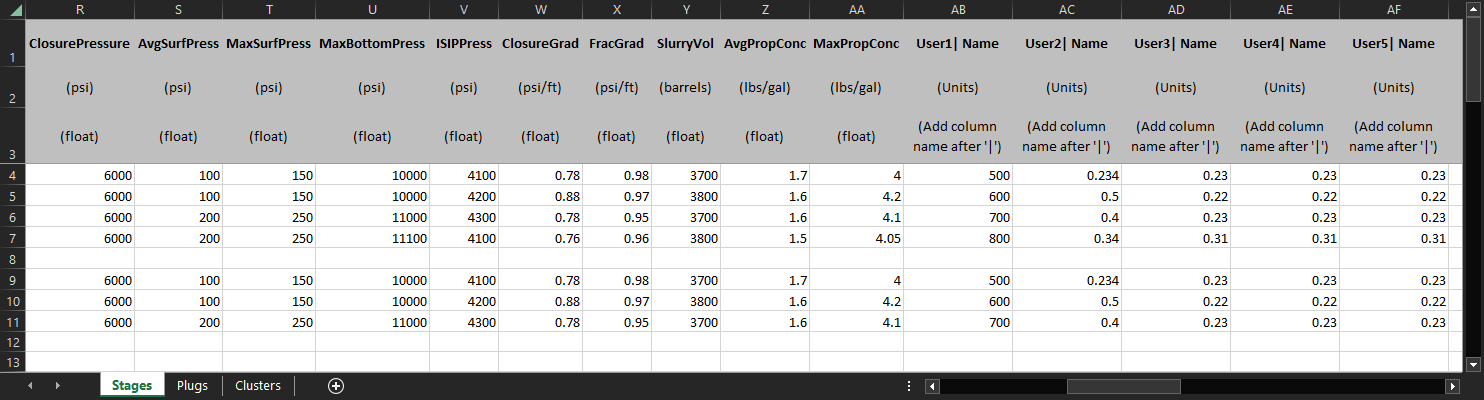Select column W header
Viewport: 1484px width, 400px height.
[541, 9]
